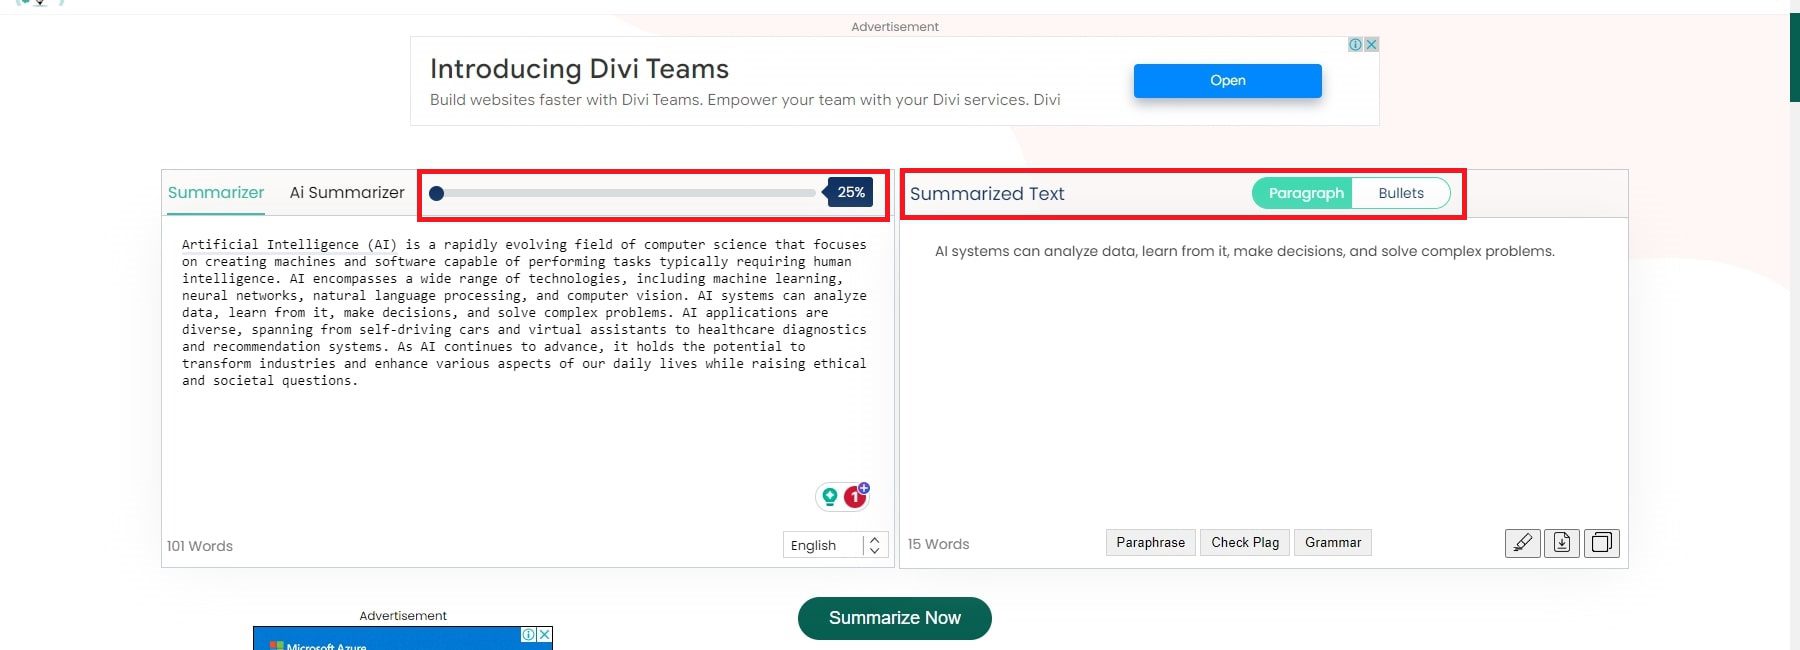
Task: Click Open on the Divi Teams ad
Action: coord(1228,81)
